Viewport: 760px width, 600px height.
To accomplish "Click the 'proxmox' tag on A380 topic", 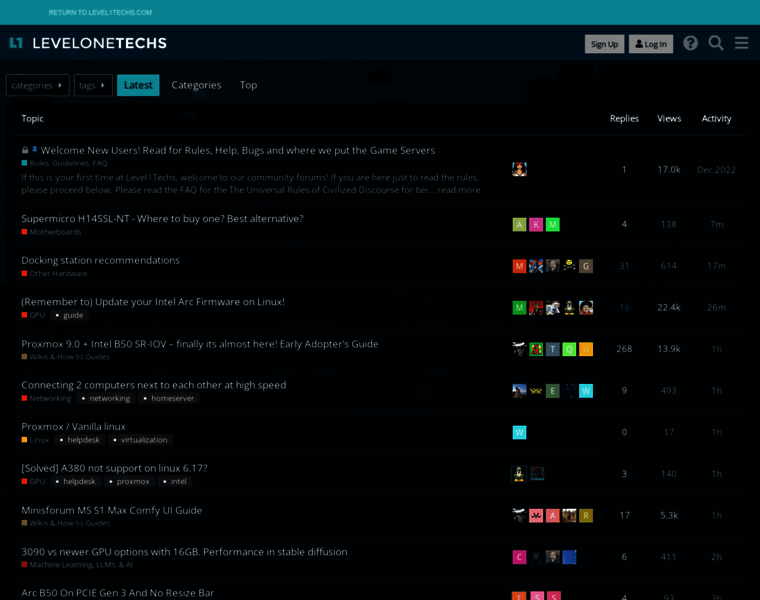I will pyautogui.click(x=129, y=482).
